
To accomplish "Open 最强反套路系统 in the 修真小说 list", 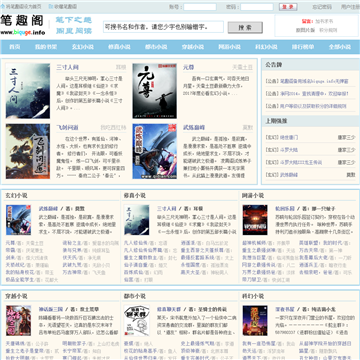I will pos(198,258).
